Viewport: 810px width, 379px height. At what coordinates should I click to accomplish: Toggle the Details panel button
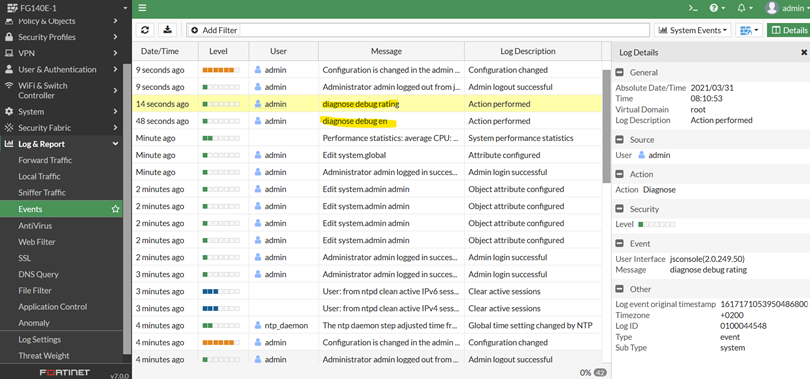point(788,30)
